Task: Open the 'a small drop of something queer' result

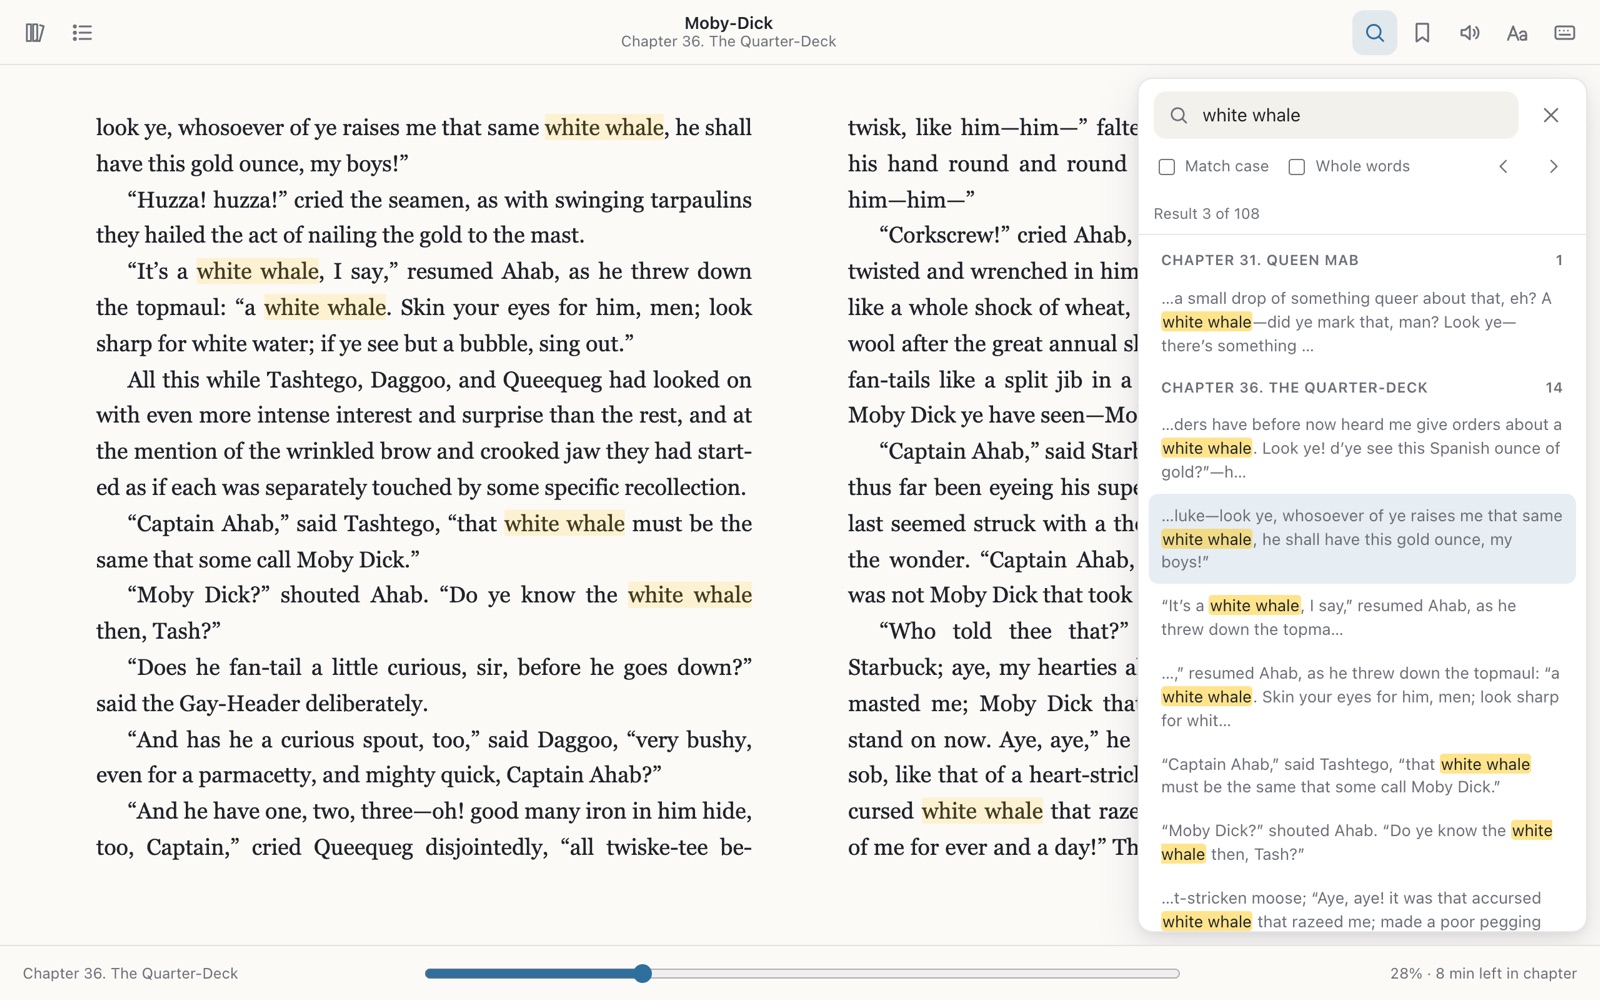Action: click(x=1362, y=322)
